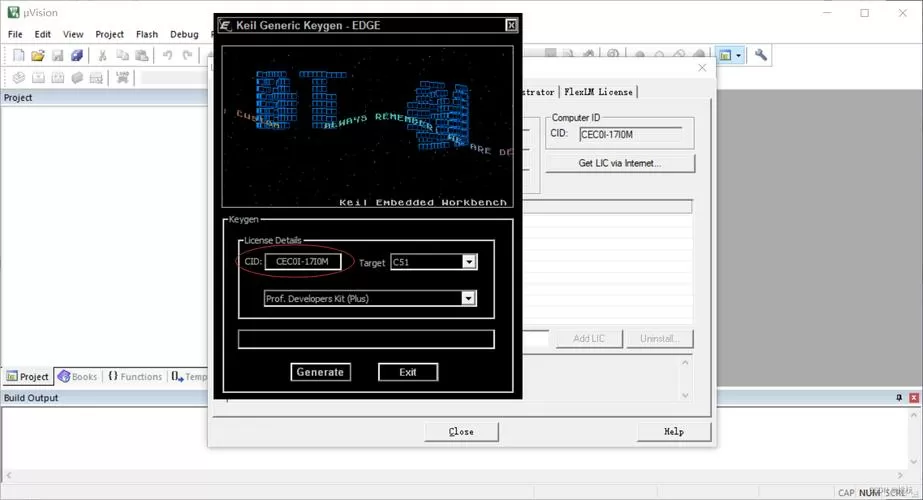Click the Copy toolbar icon

pyautogui.click(x=122, y=55)
